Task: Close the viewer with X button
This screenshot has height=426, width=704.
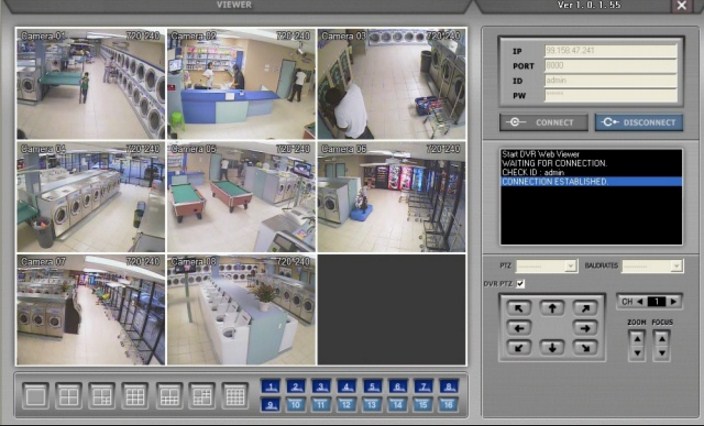Action: (x=682, y=5)
